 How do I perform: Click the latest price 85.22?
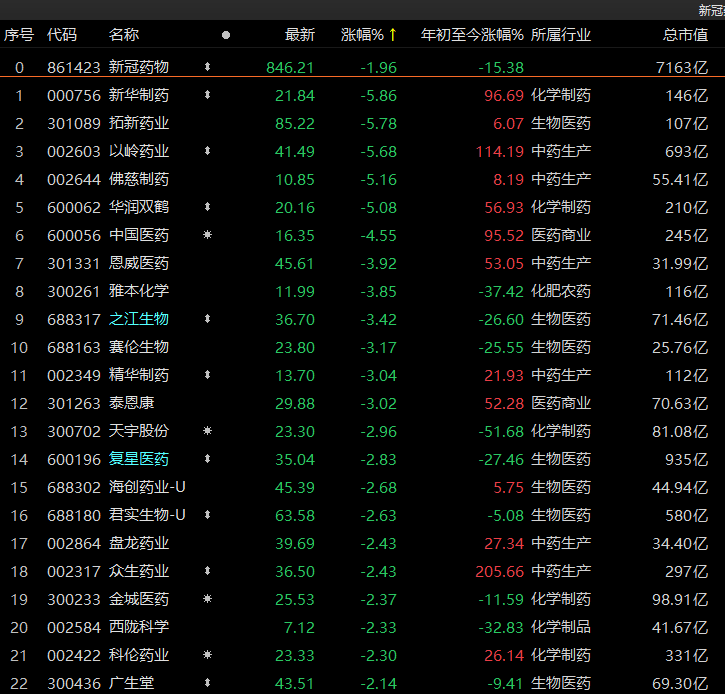coord(295,124)
